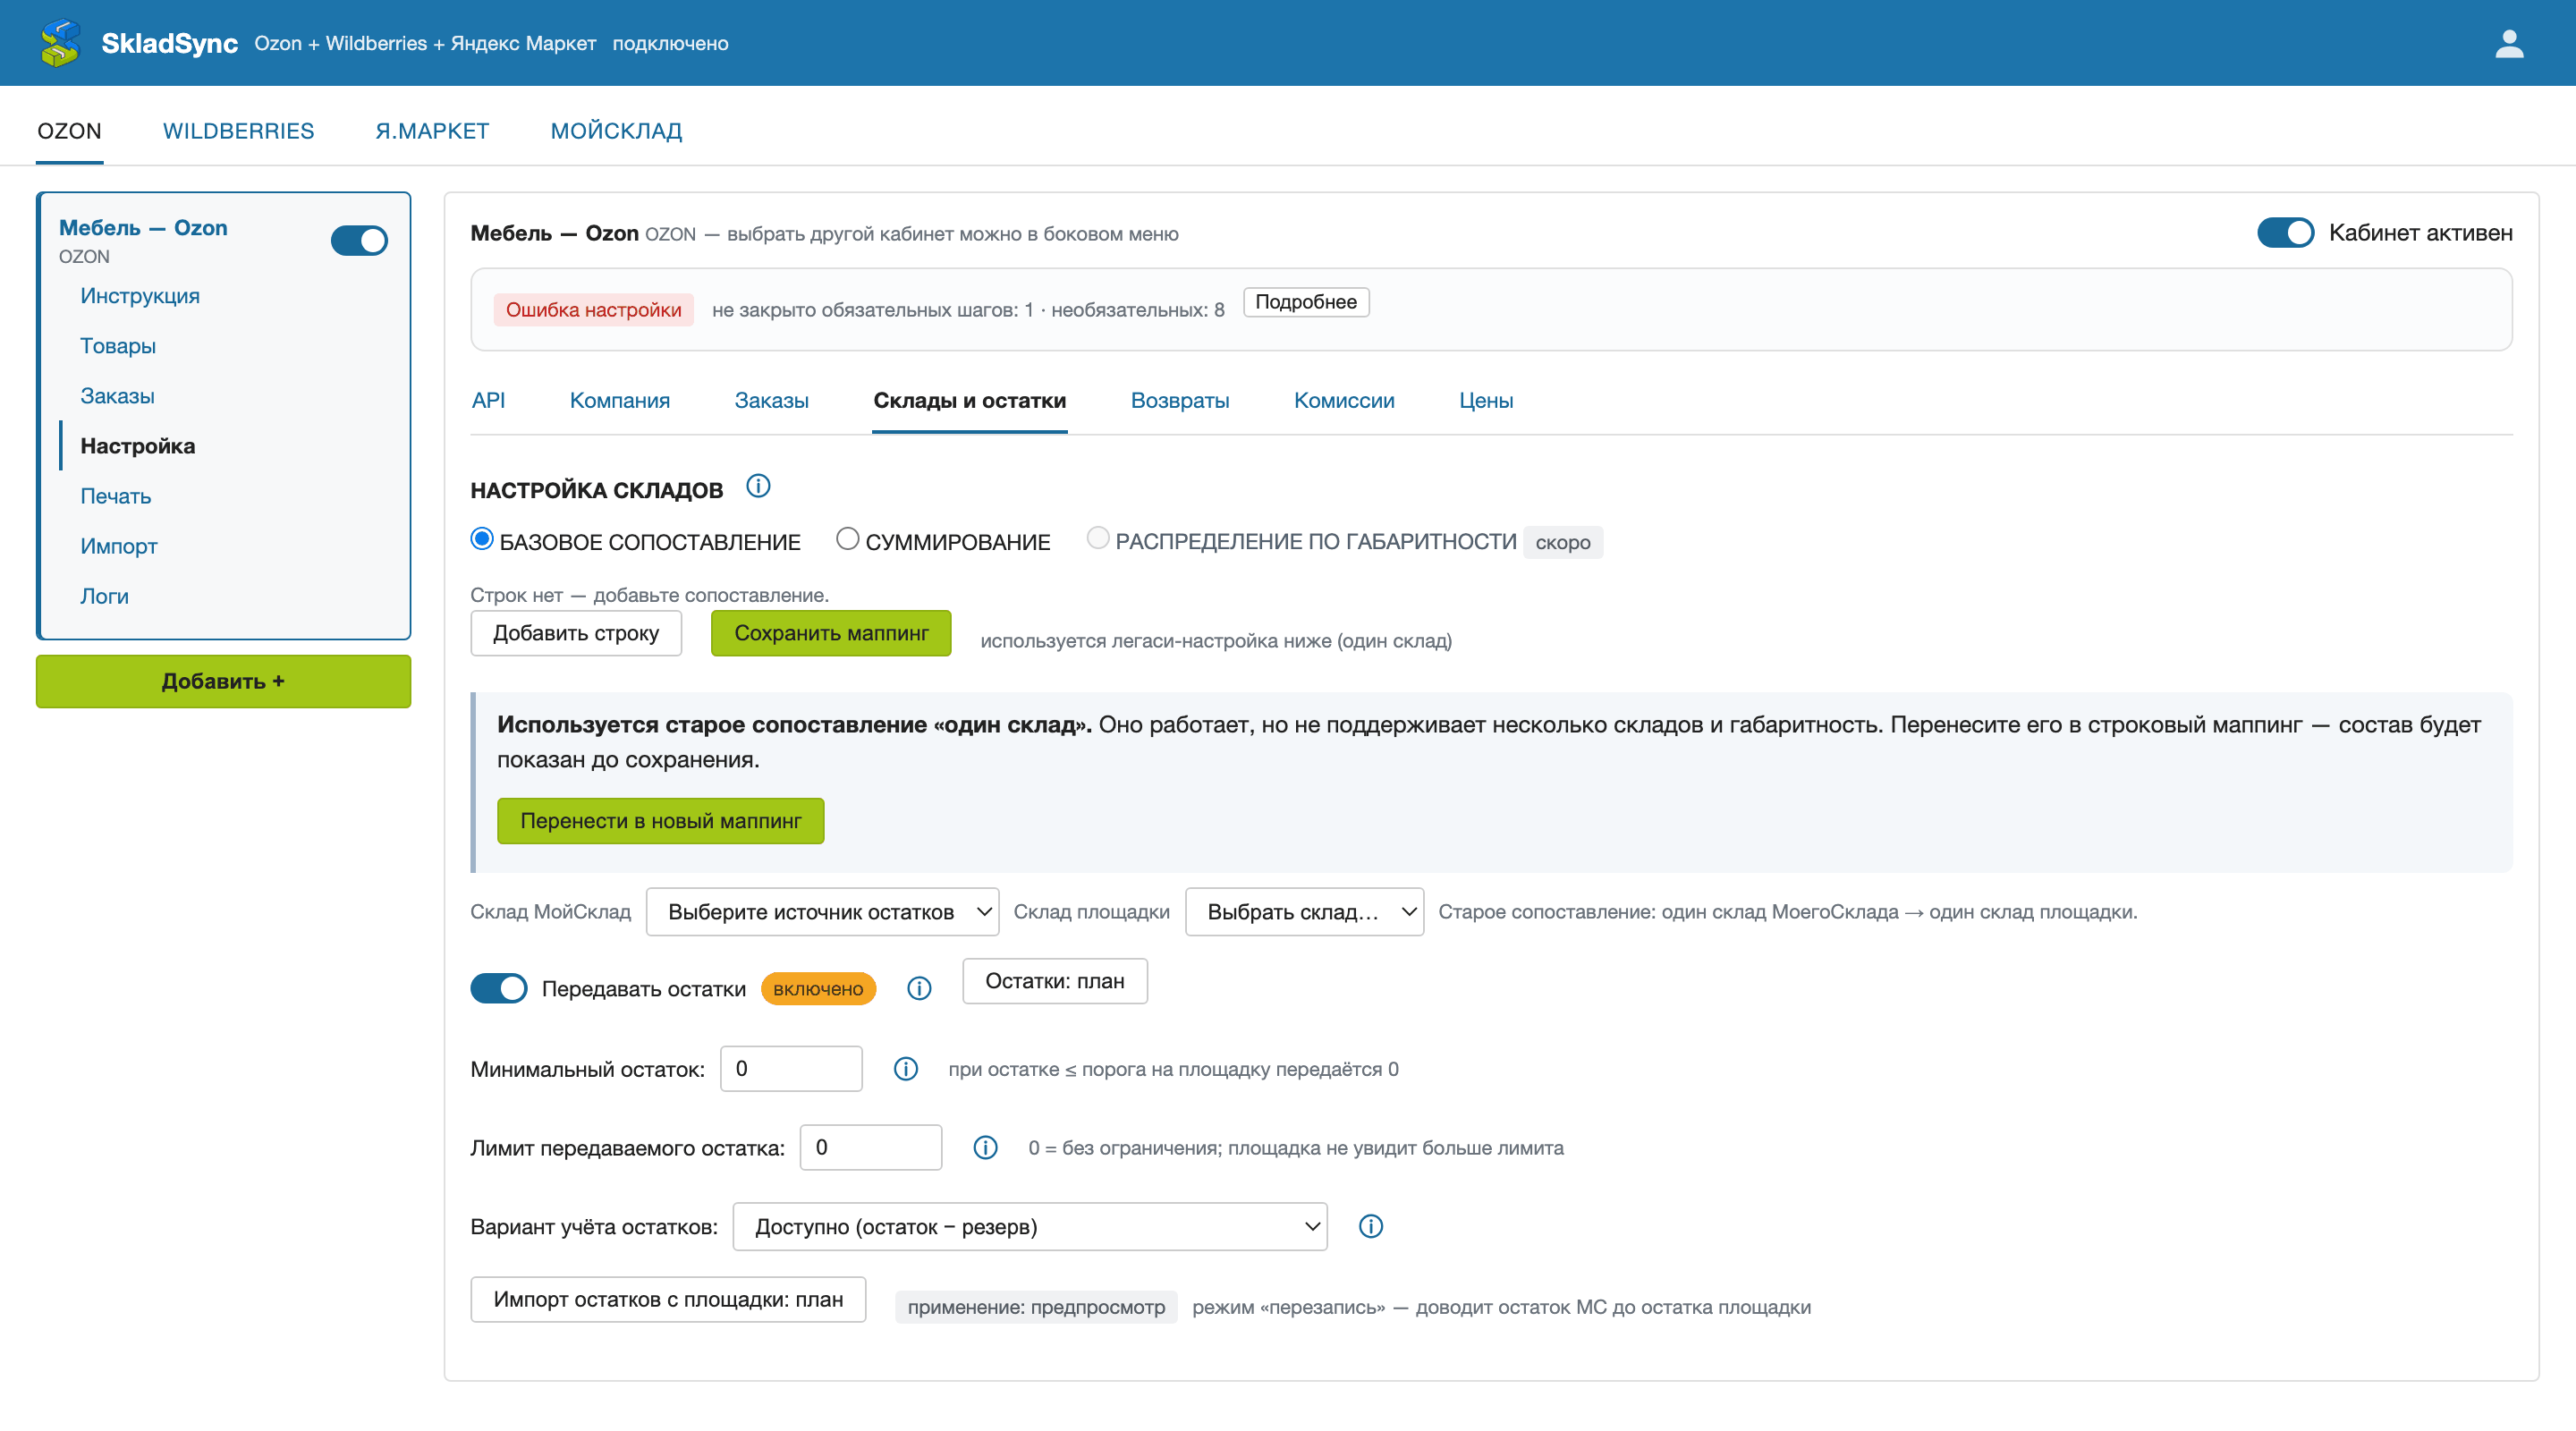Open the Компания settings tab
This screenshot has width=2576, height=1431.
click(620, 400)
